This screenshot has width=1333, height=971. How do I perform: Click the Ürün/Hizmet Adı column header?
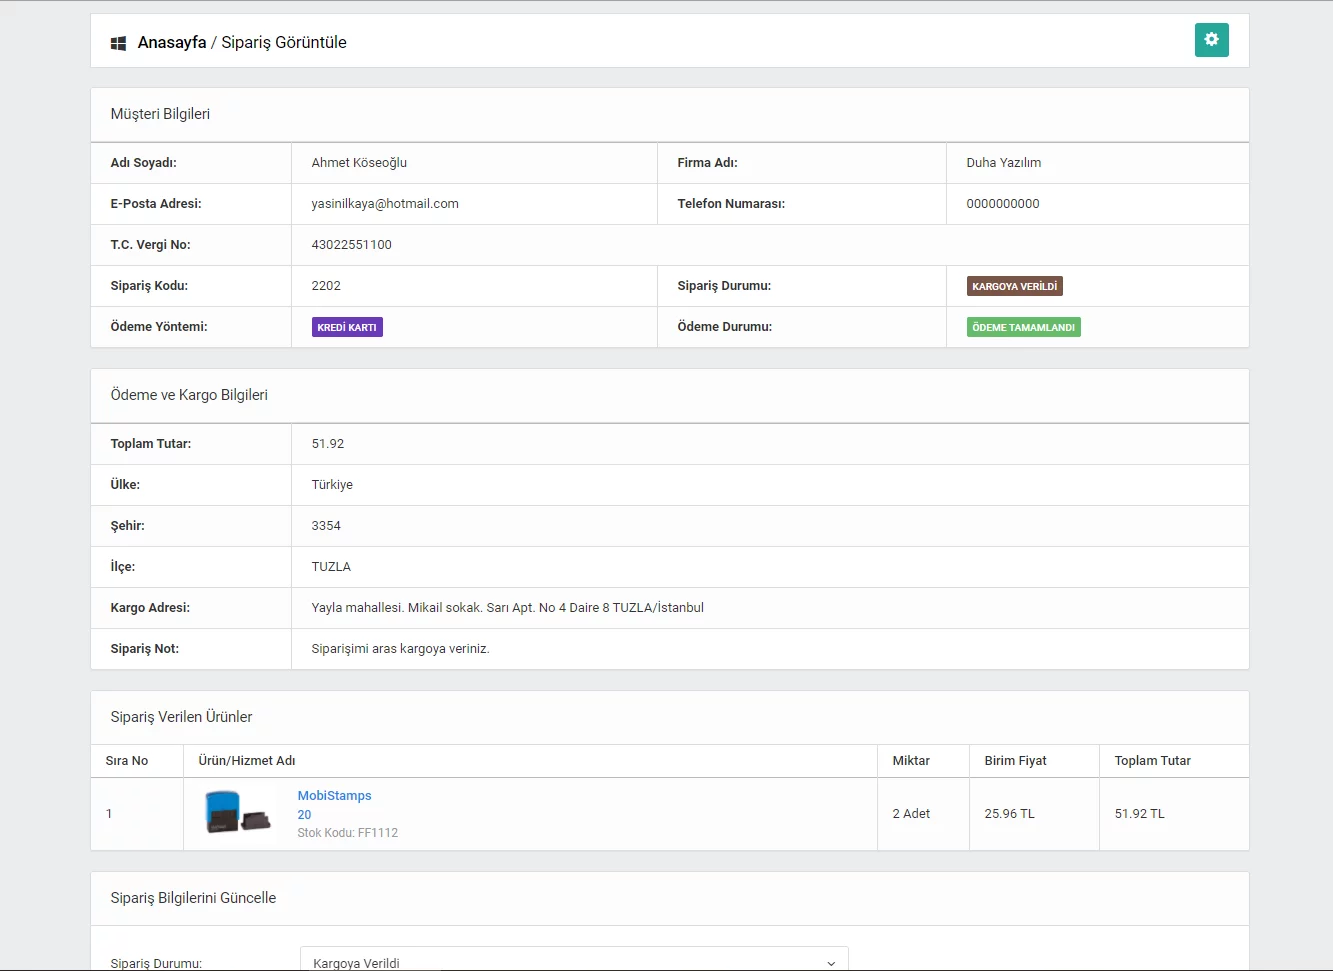(x=247, y=761)
